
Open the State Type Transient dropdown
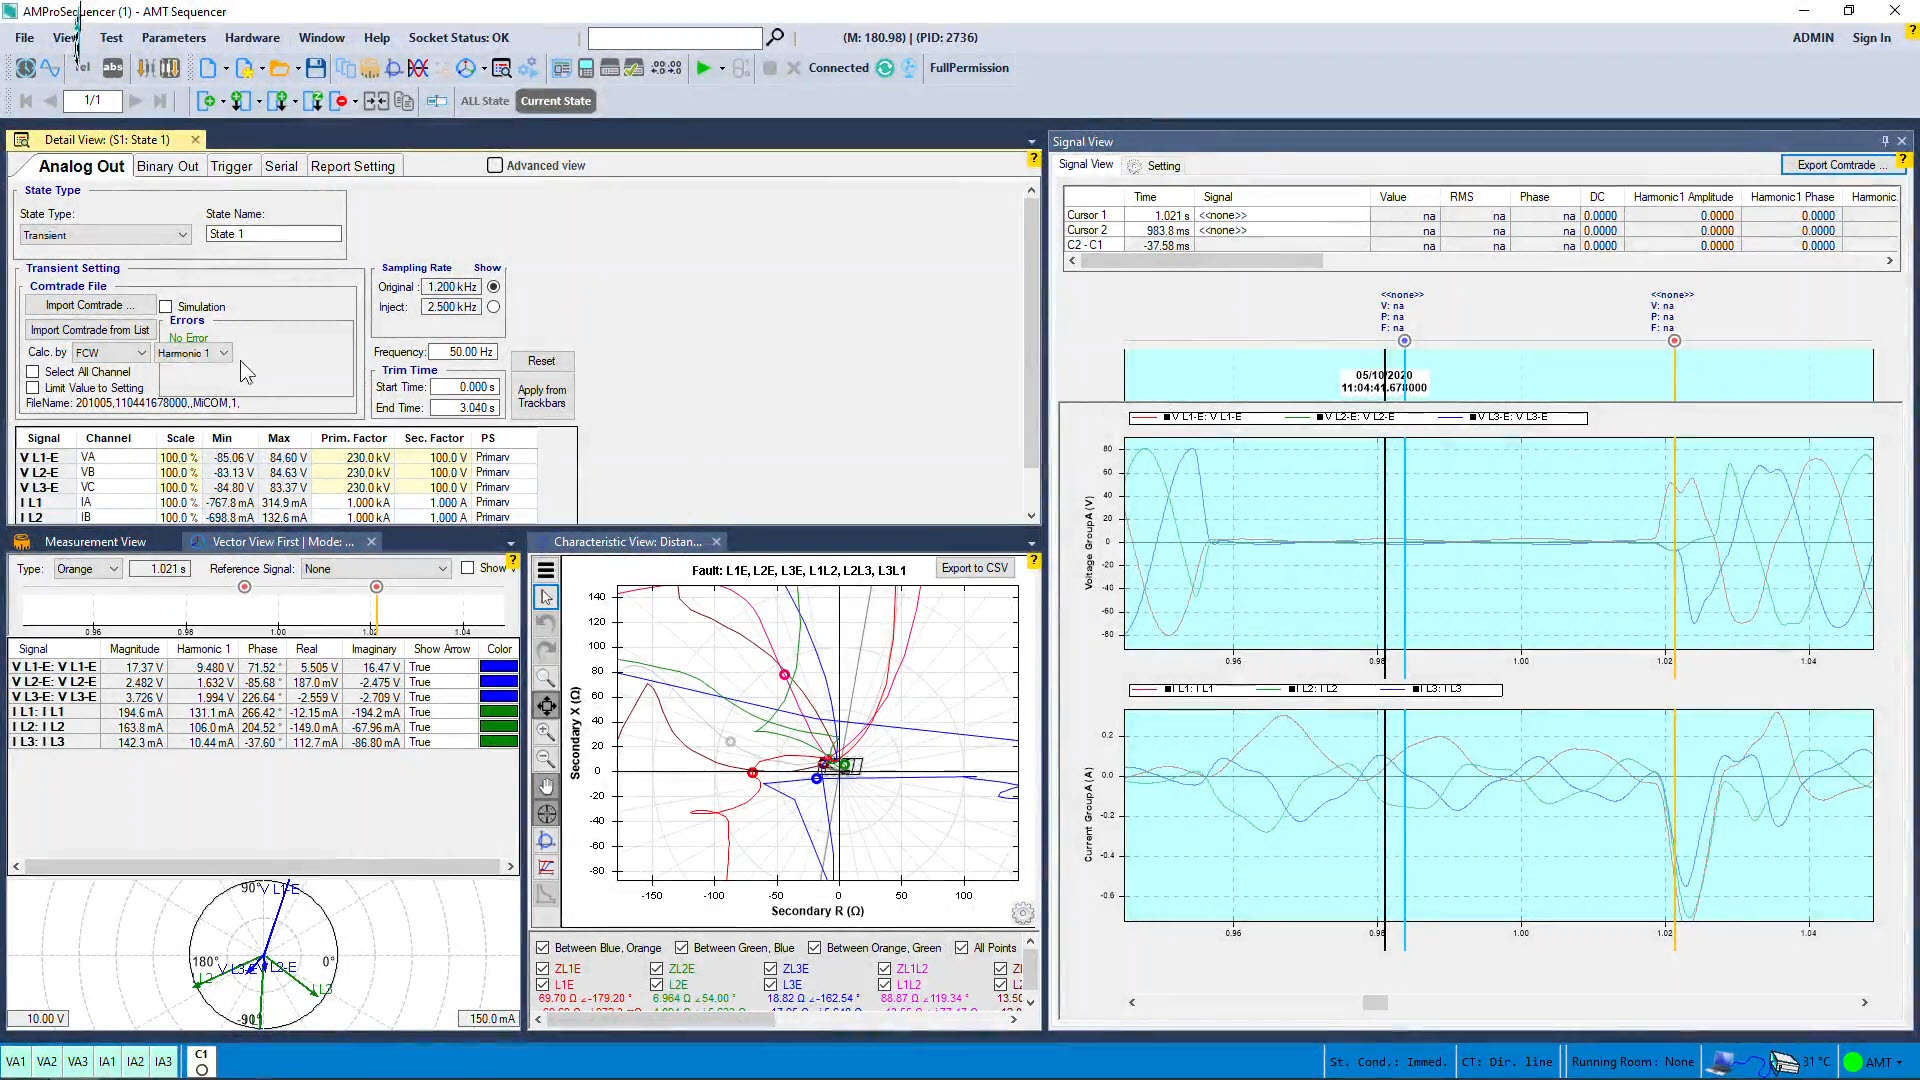click(105, 235)
